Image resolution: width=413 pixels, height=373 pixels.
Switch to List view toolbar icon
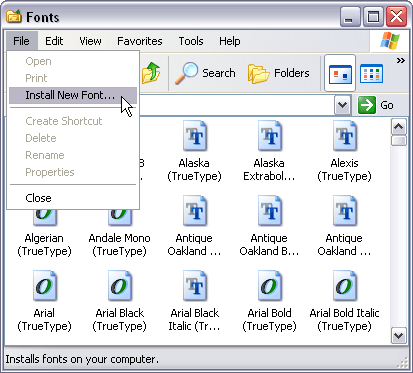(372, 73)
